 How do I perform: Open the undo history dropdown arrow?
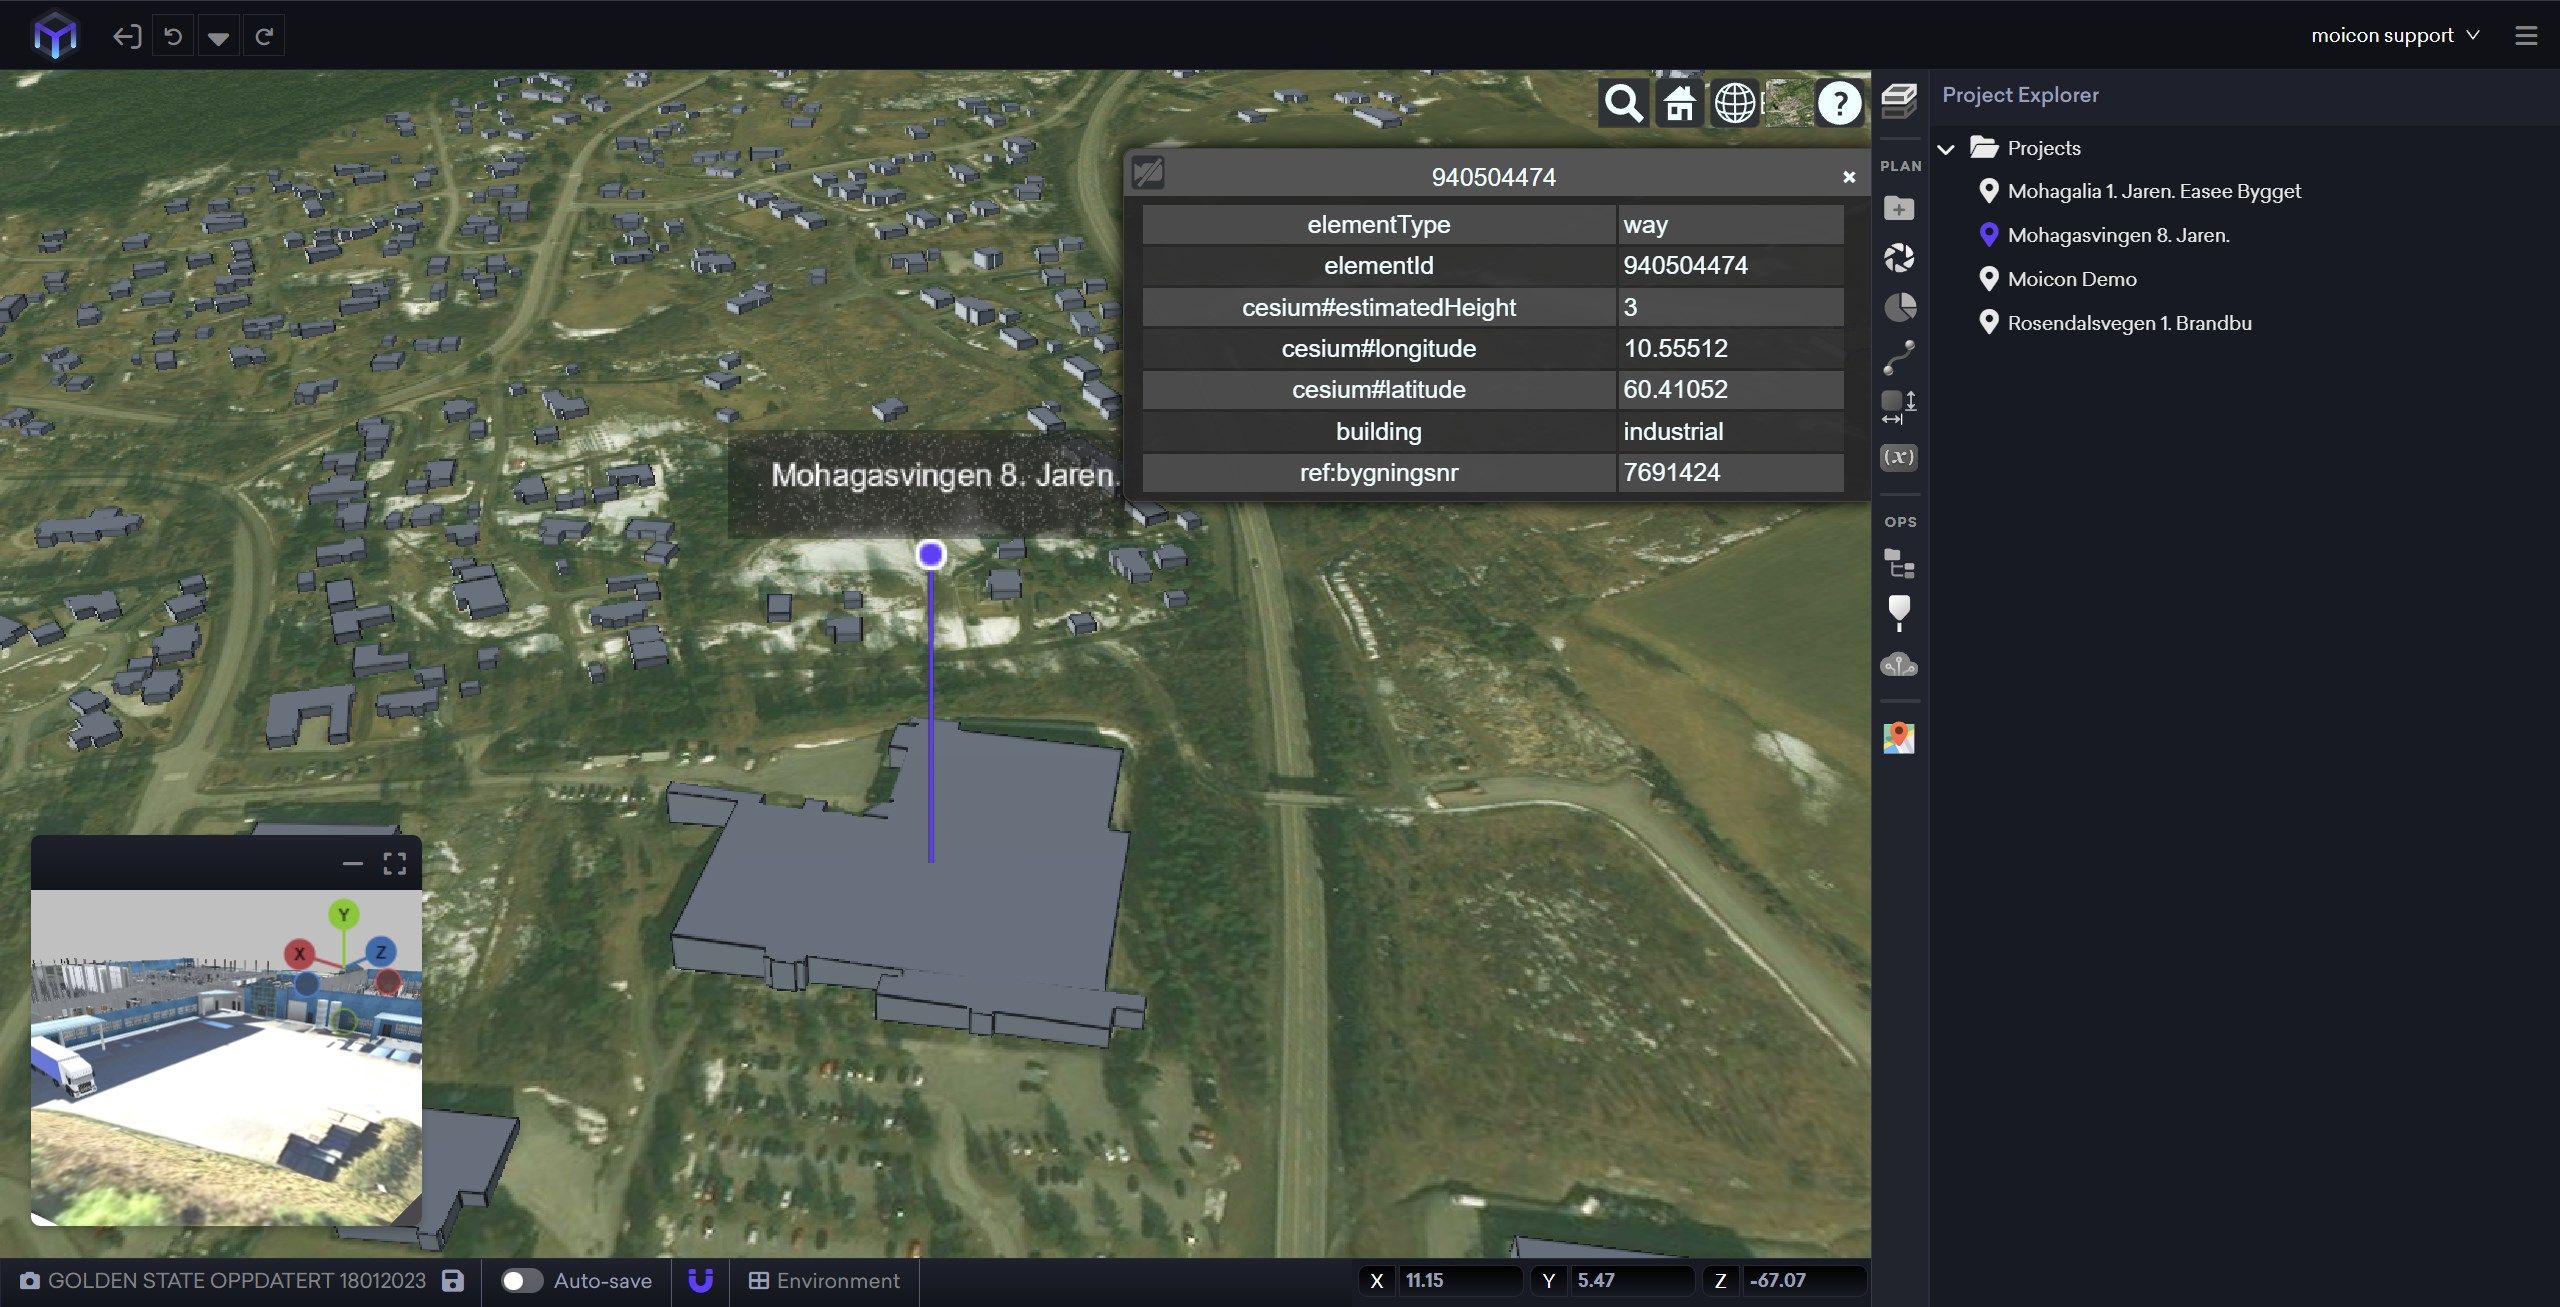[218, 38]
